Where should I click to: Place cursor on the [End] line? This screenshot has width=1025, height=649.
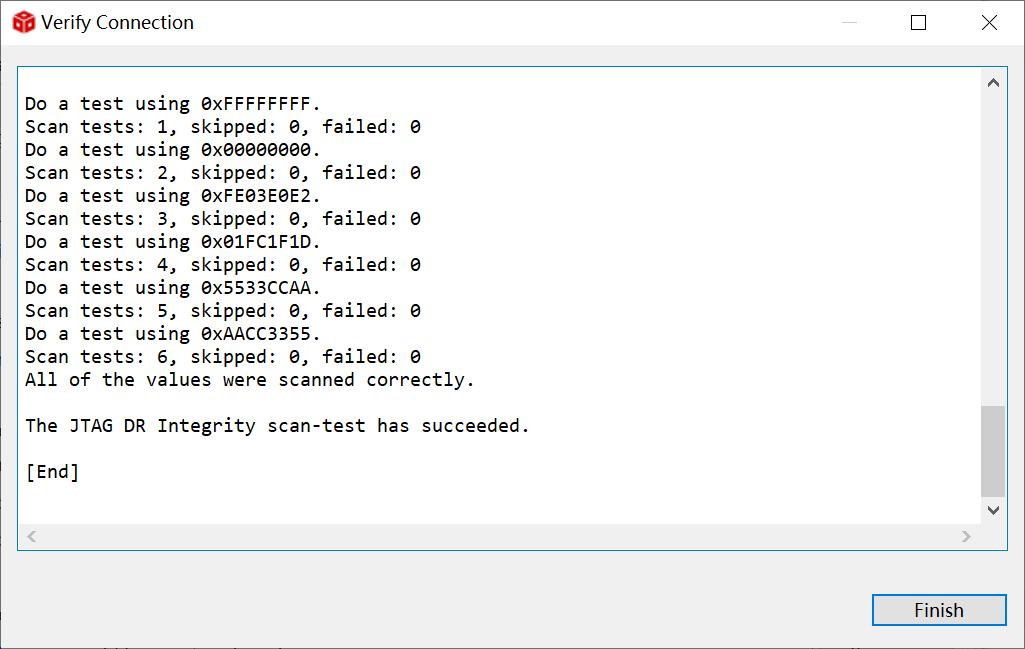52,472
